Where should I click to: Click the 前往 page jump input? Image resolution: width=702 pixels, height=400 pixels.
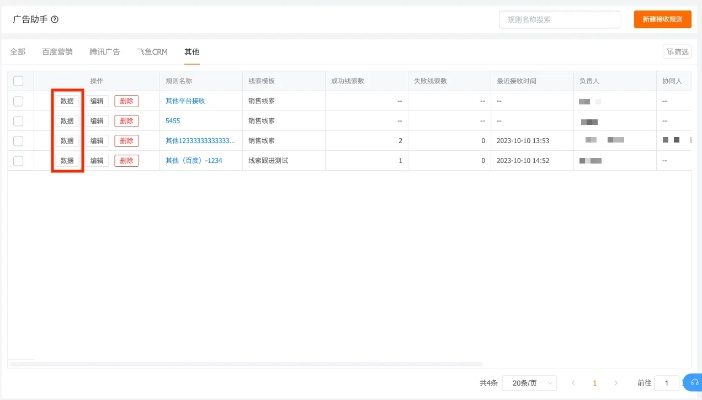(x=667, y=383)
